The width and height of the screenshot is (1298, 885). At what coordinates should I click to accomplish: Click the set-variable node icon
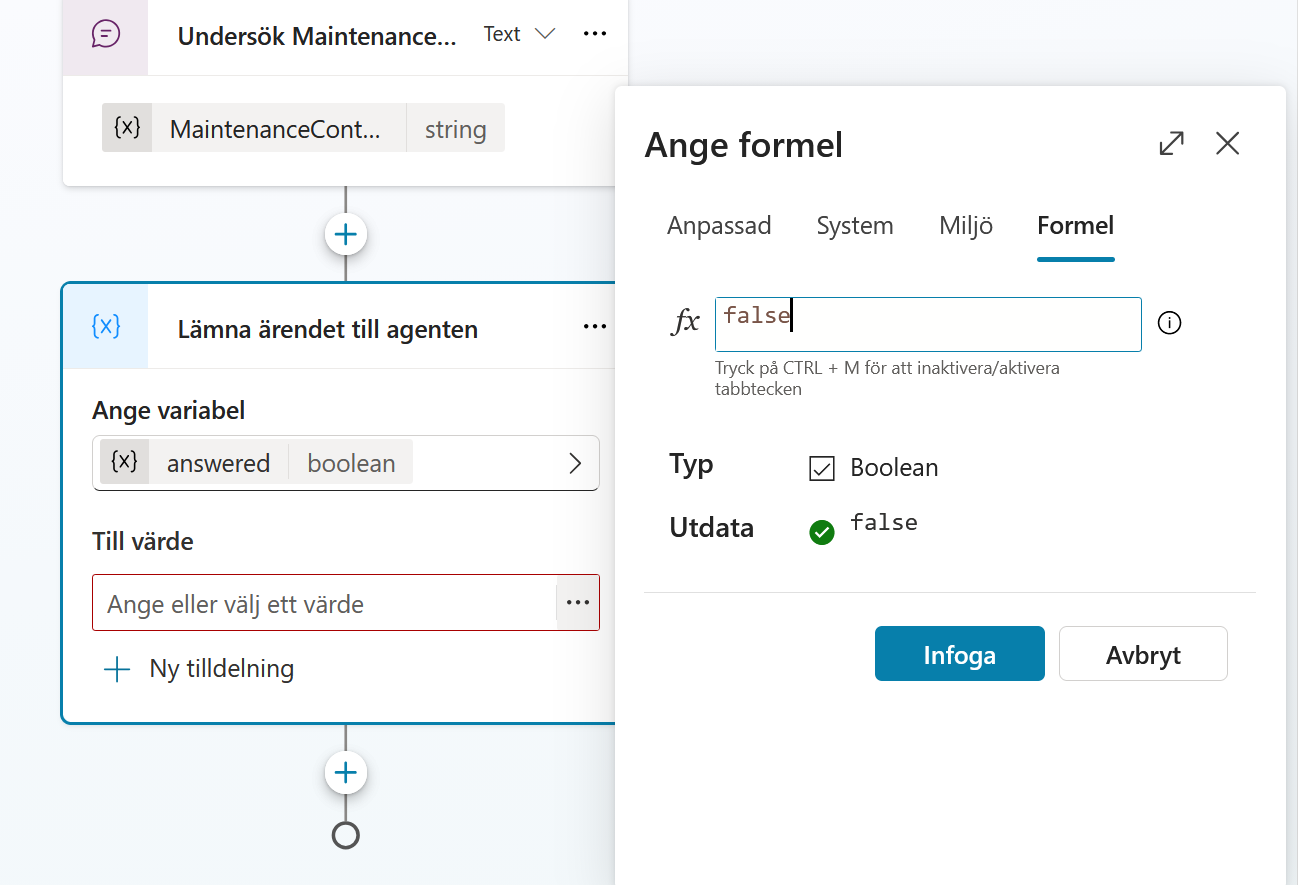[x=105, y=327]
